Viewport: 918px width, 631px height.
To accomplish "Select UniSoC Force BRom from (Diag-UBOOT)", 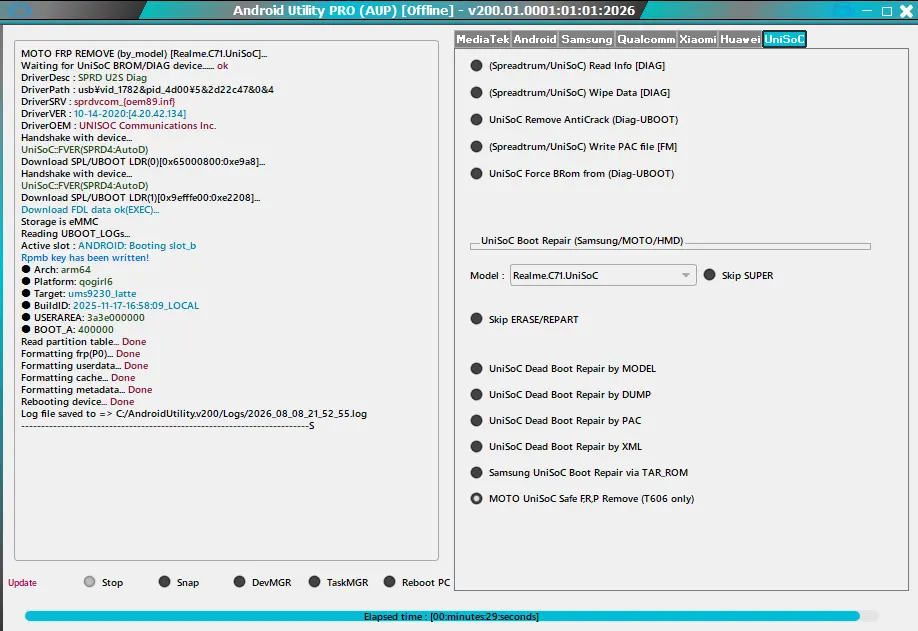I will (573, 173).
